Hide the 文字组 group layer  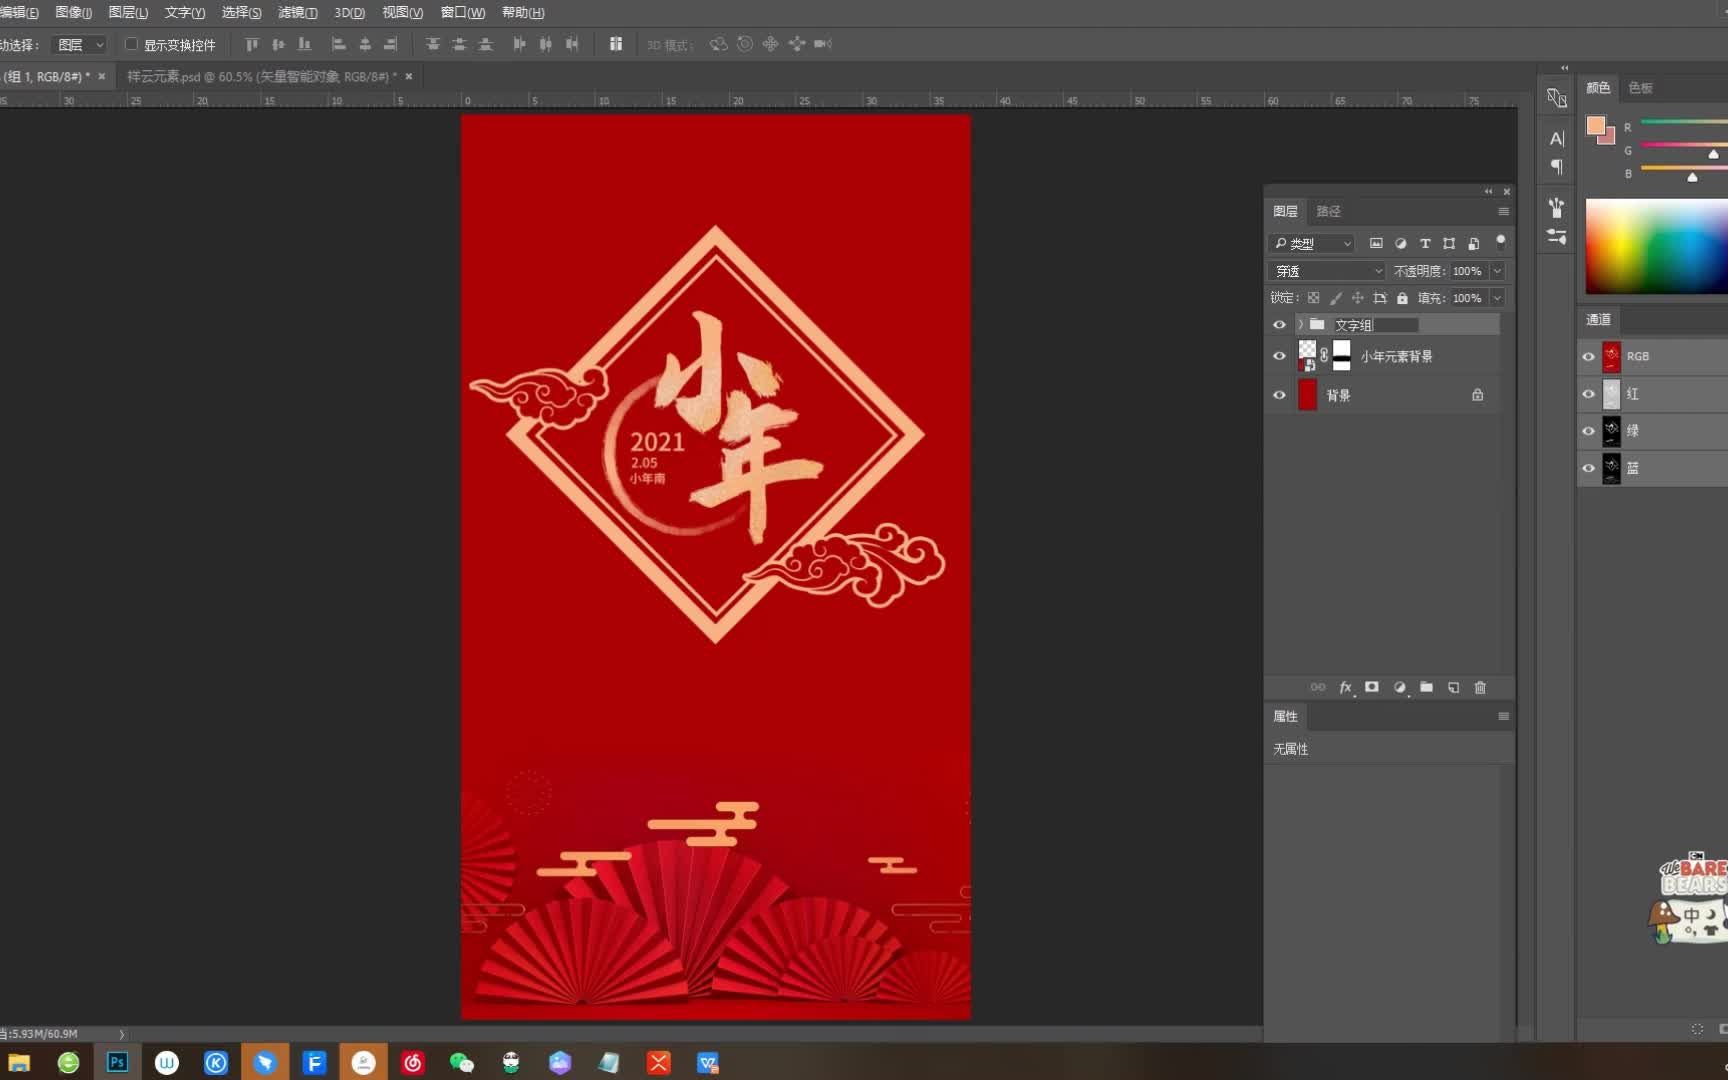click(1279, 325)
